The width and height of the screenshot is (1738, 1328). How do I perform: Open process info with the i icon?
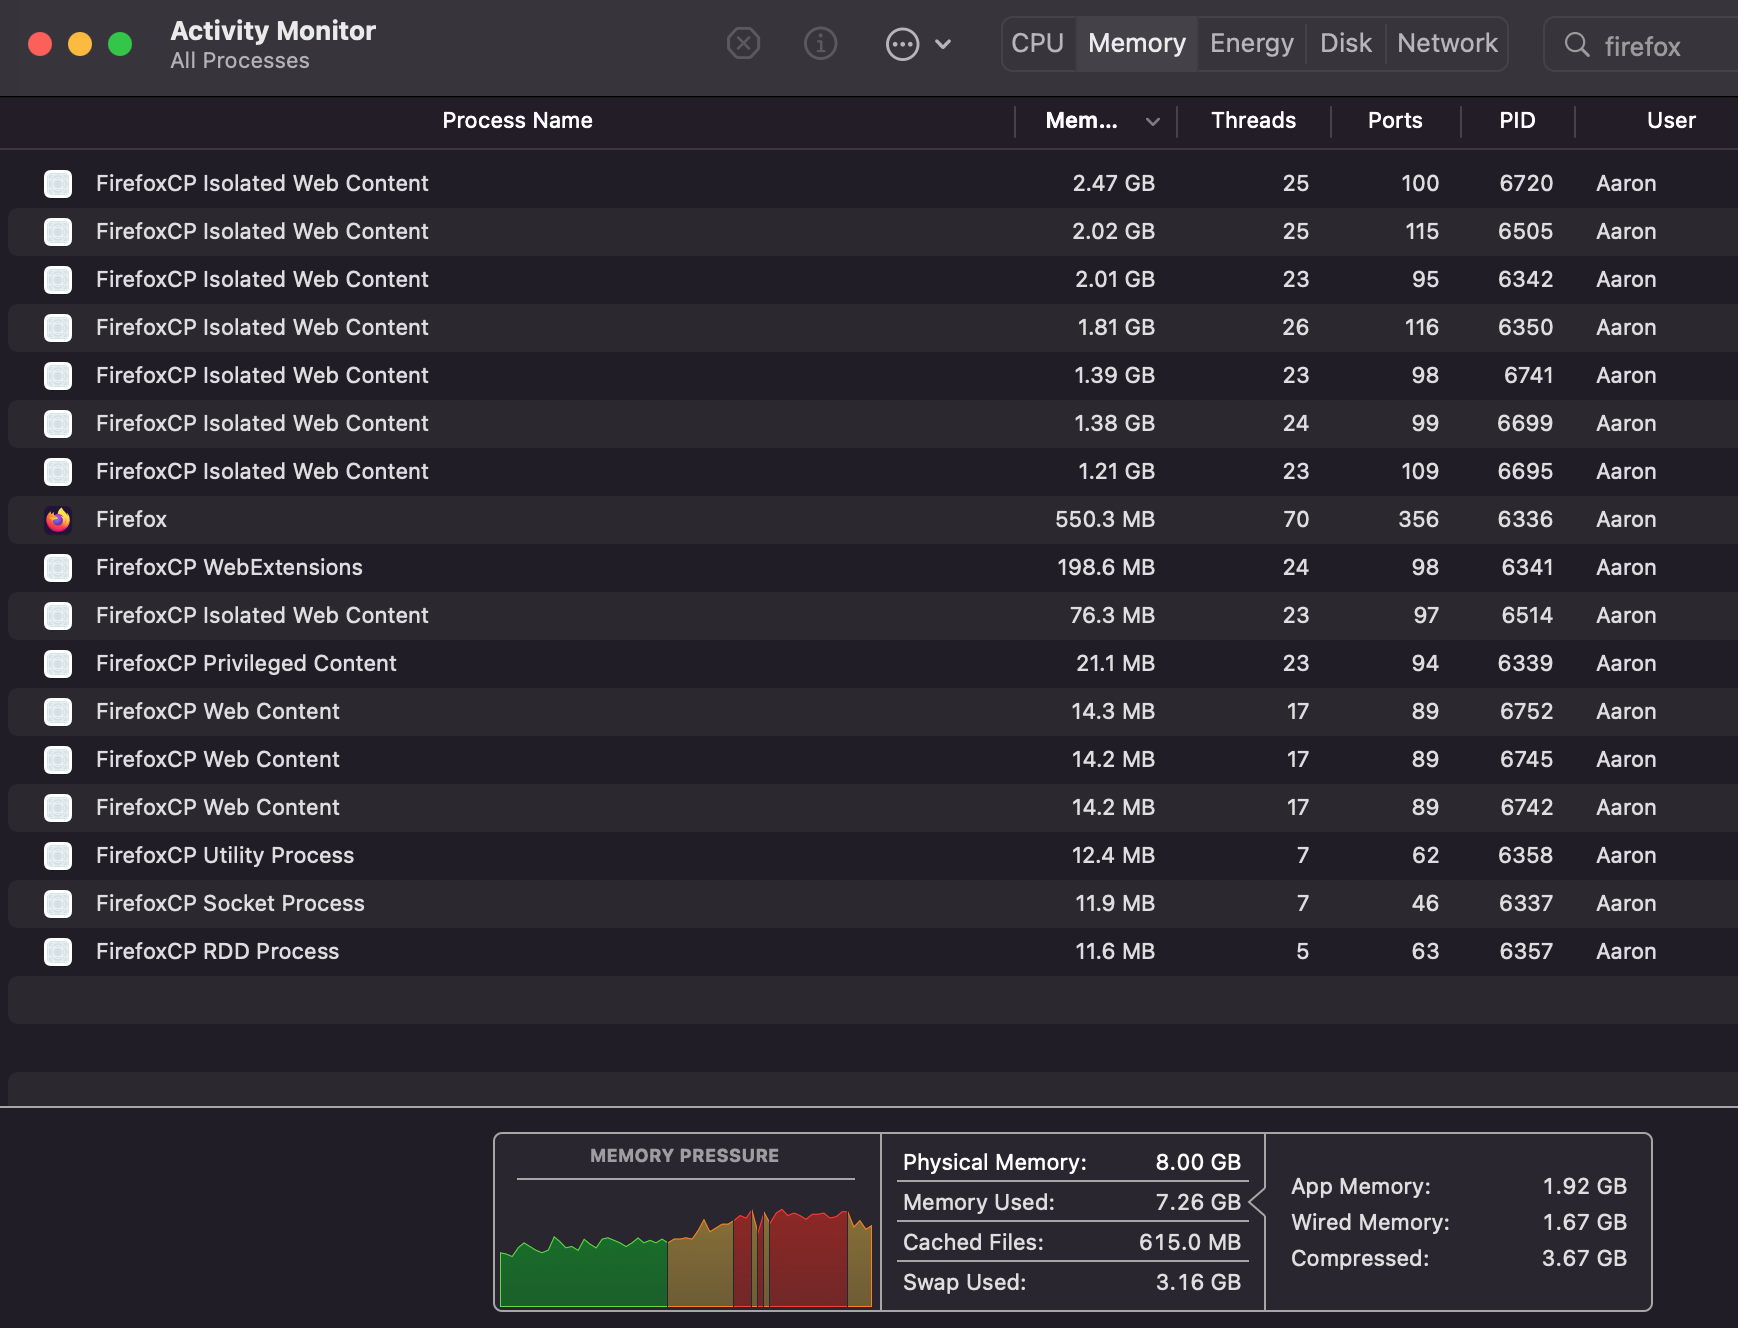821,44
